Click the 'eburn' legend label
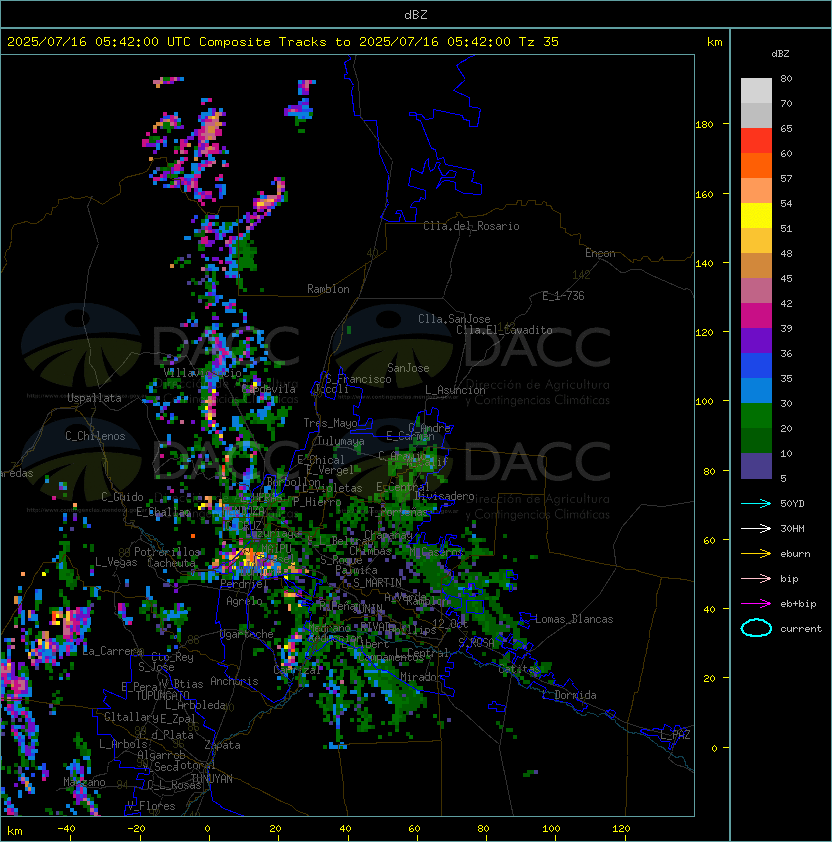The image size is (832, 842). (x=795, y=554)
